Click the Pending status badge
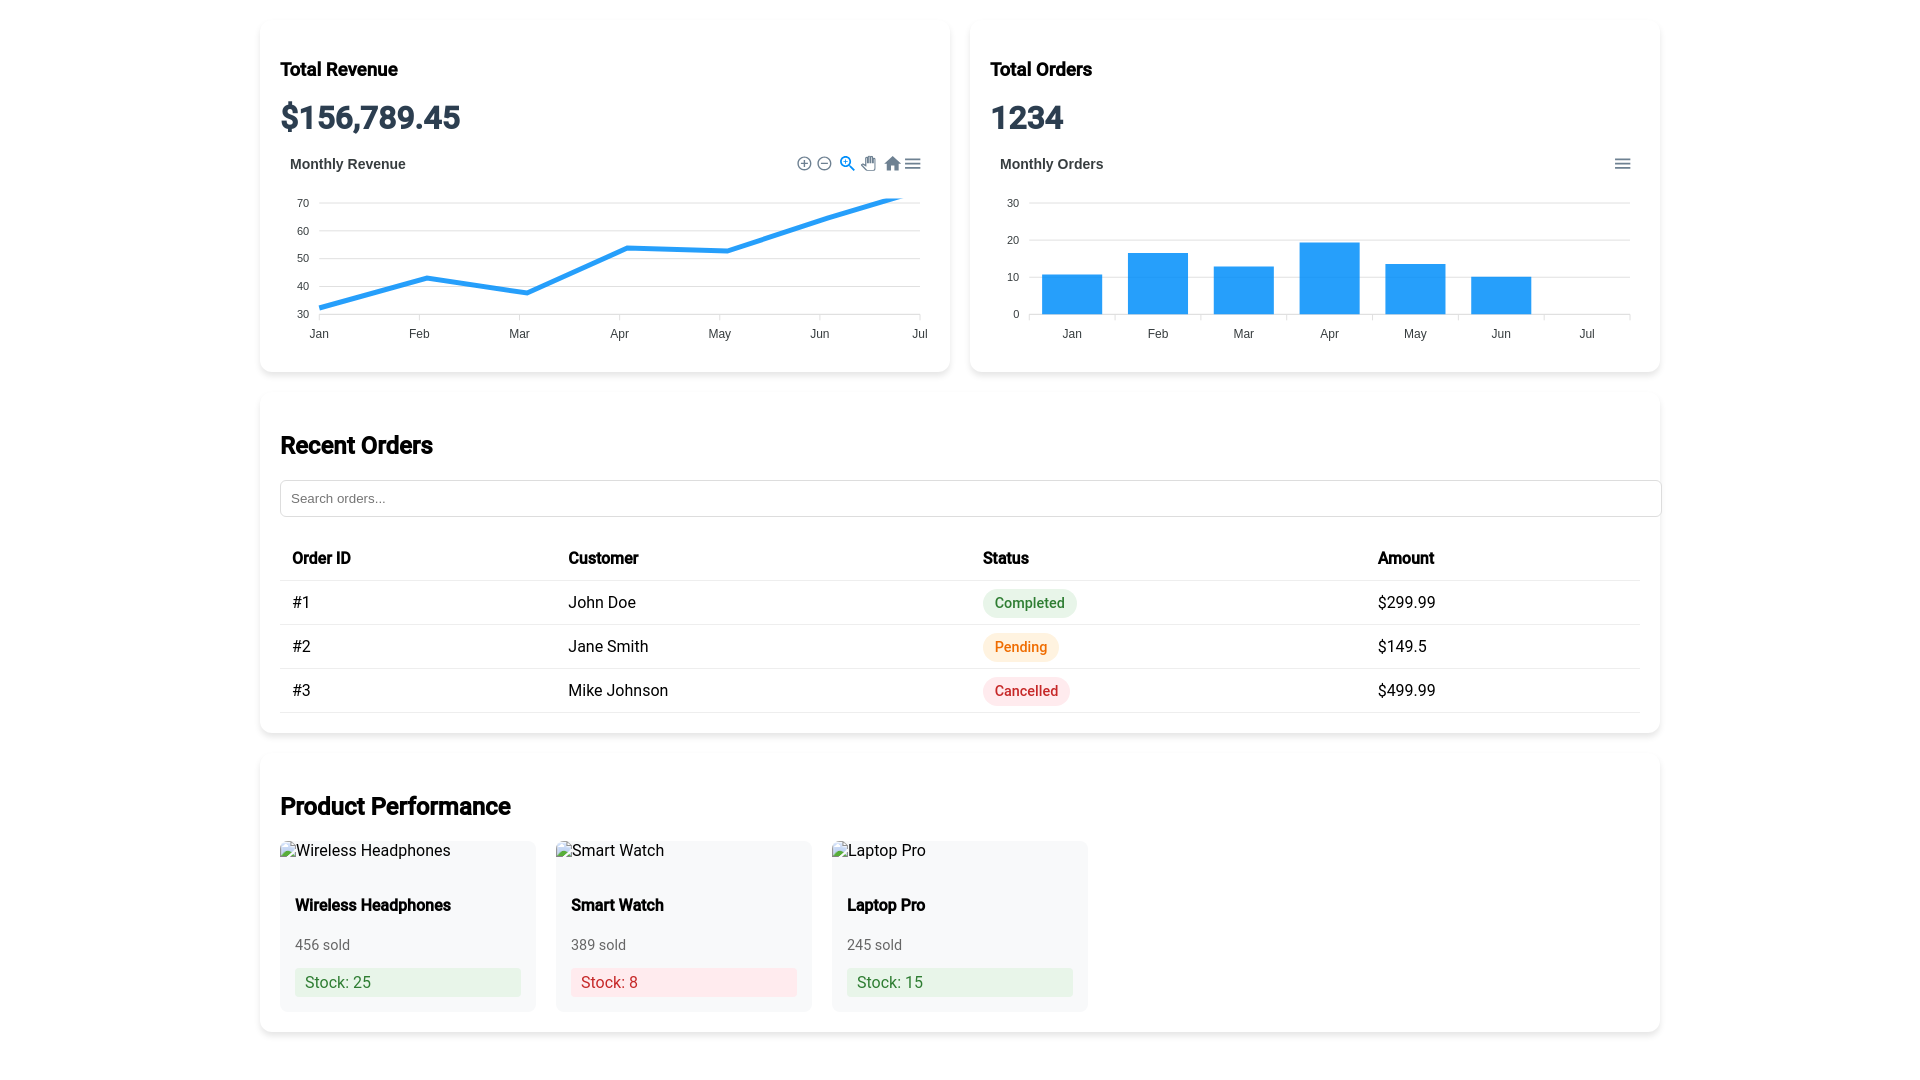Screen dimensions: 1920x1080 click(1020, 647)
